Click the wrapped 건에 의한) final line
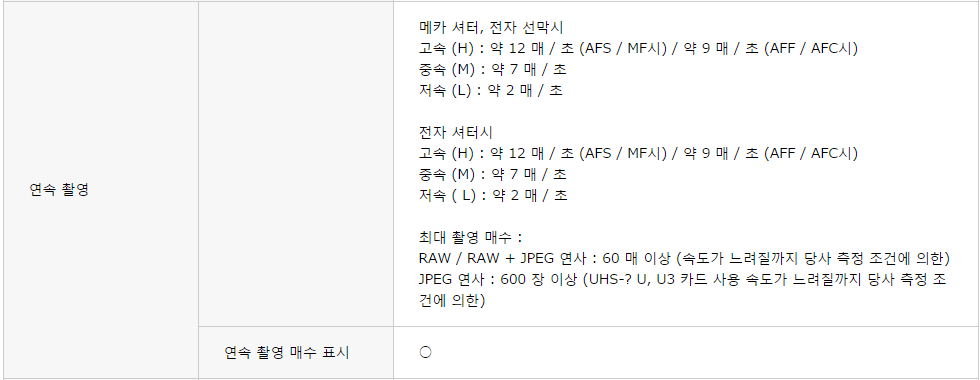The image size is (980, 380). 451,301
